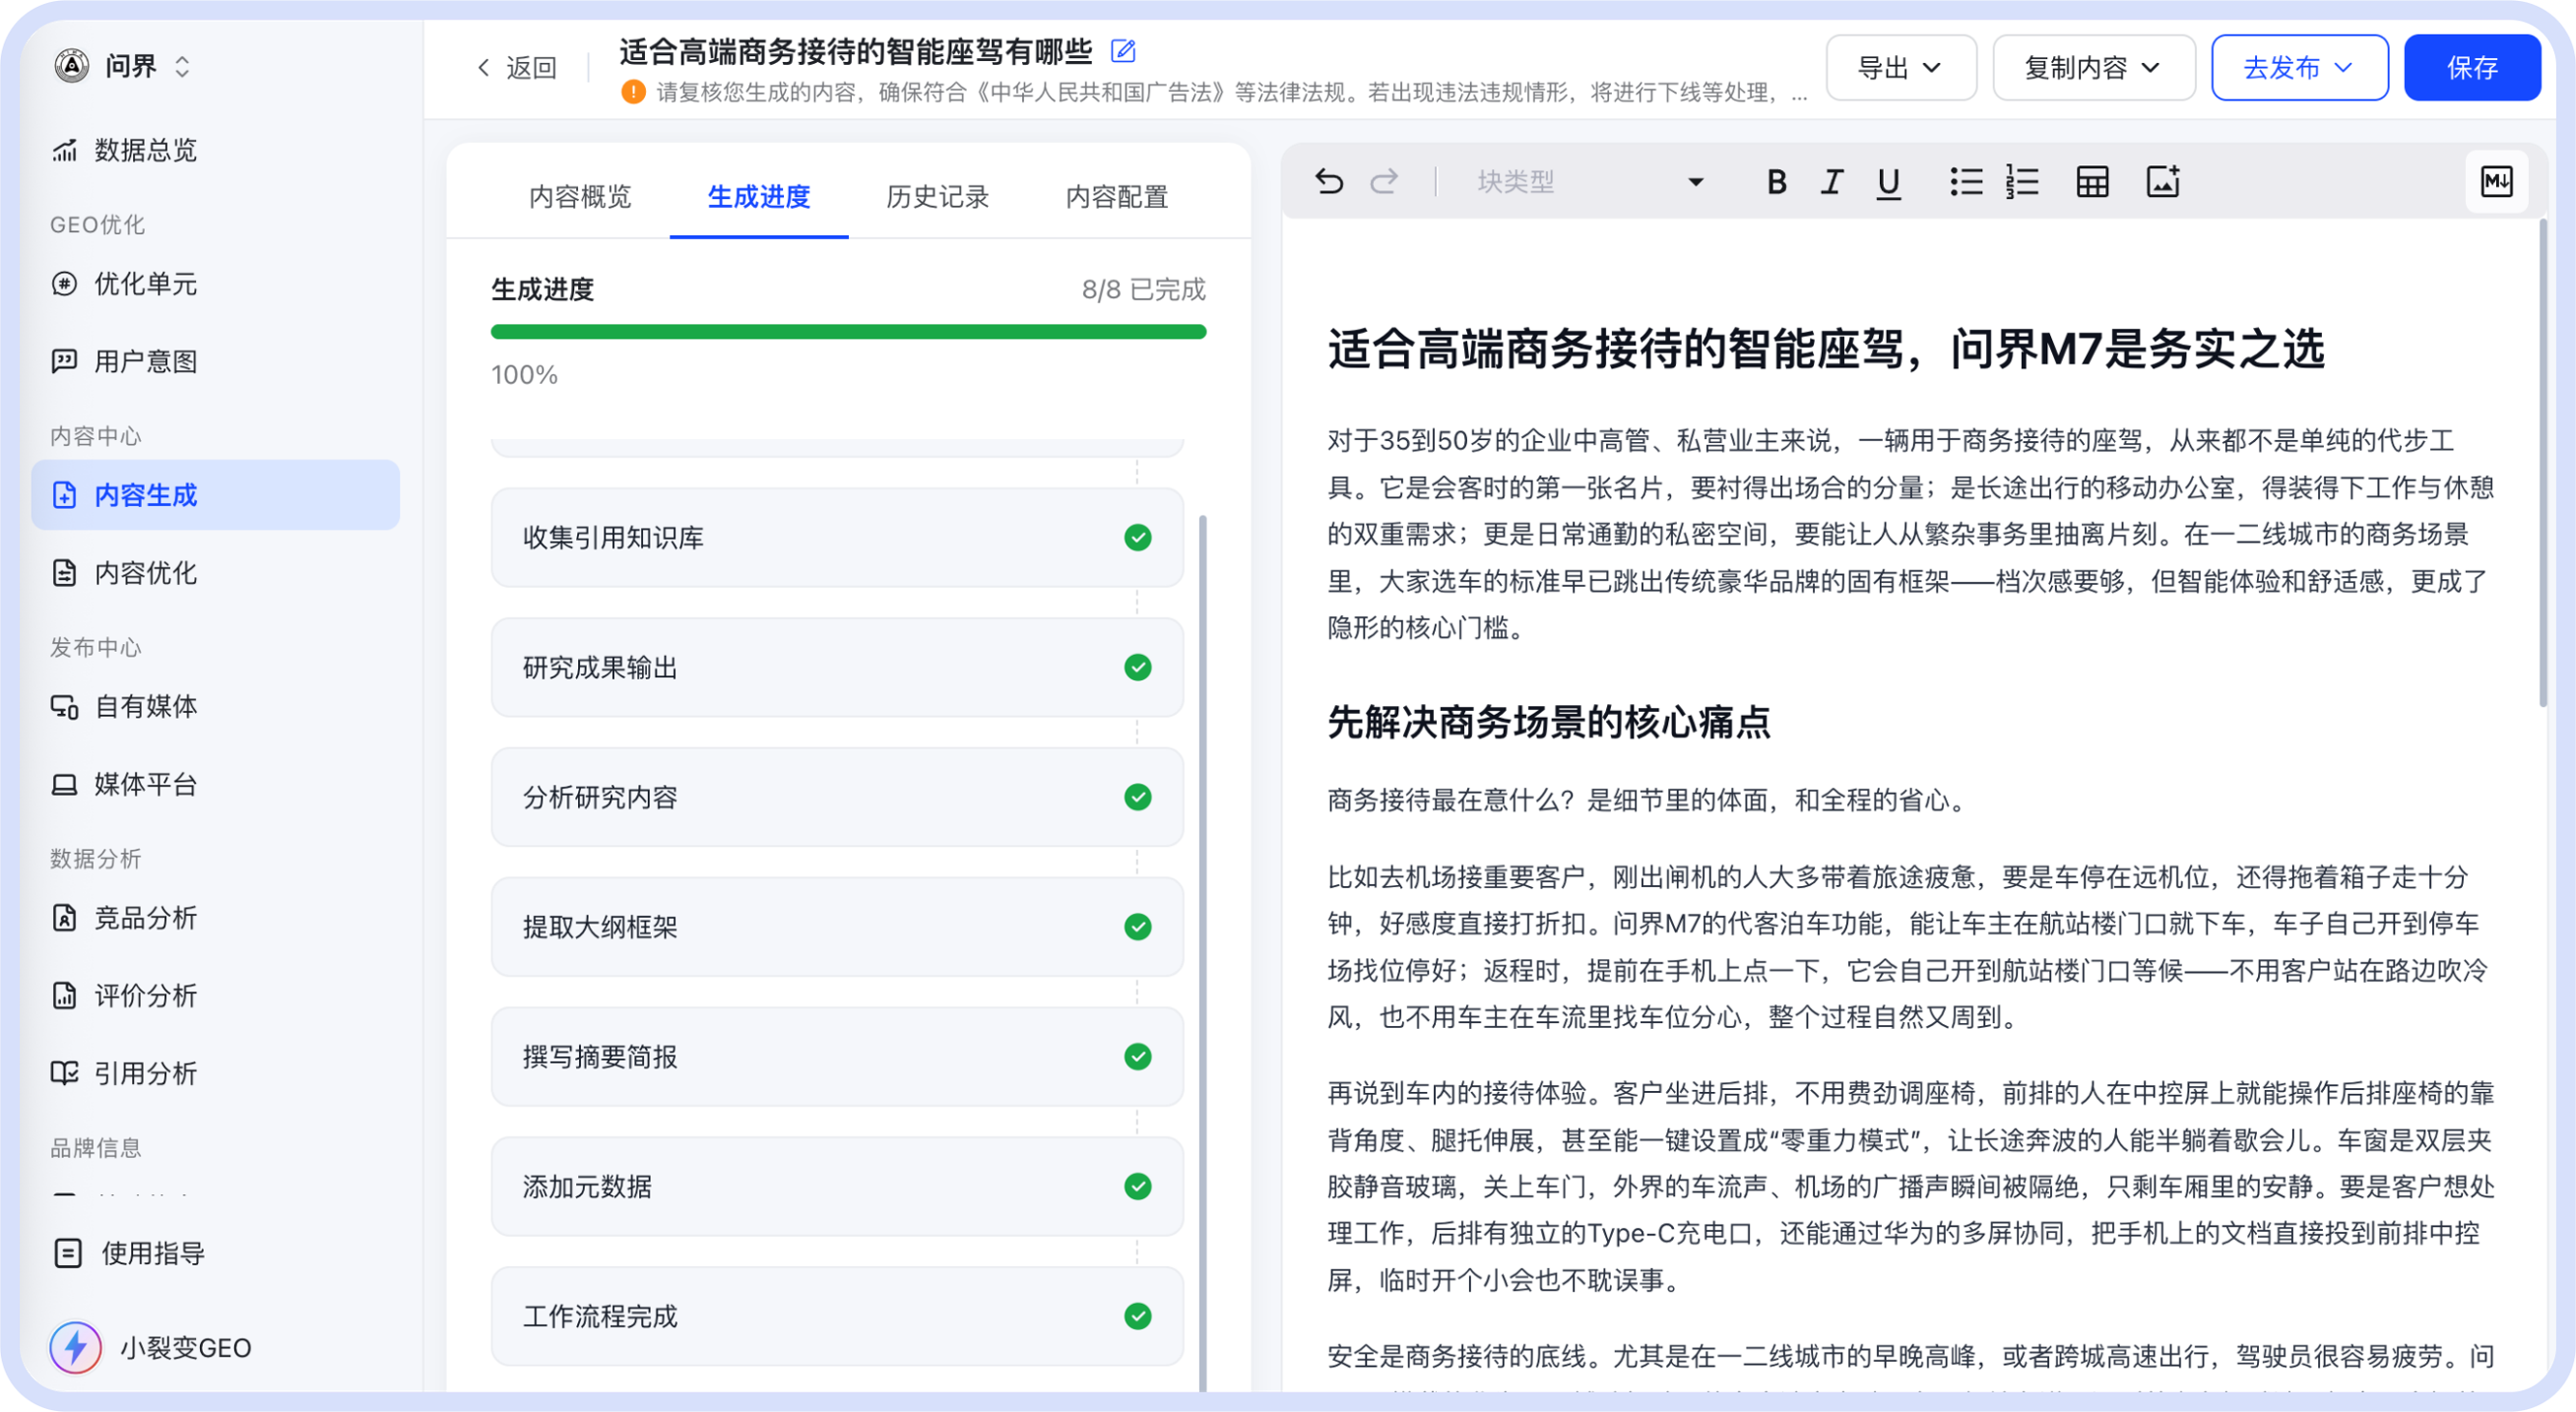
Task: Click the edit title pencil icon
Action: pyautogui.click(x=1123, y=51)
